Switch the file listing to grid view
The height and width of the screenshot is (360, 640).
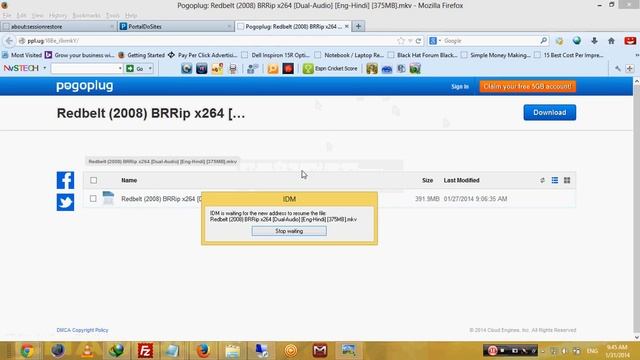pyautogui.click(x=567, y=180)
